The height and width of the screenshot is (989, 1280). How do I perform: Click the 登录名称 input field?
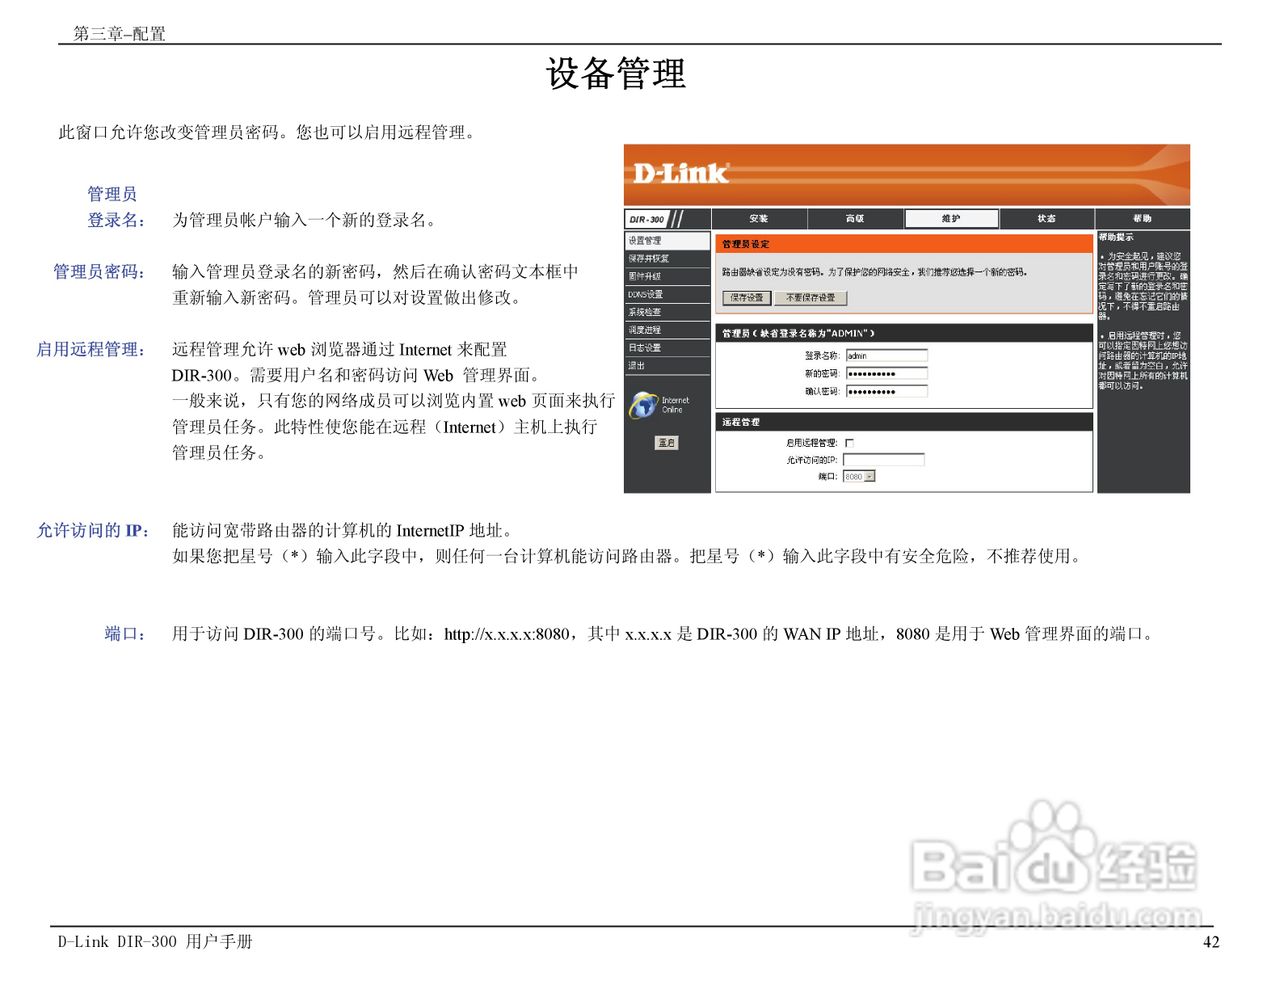tap(887, 355)
